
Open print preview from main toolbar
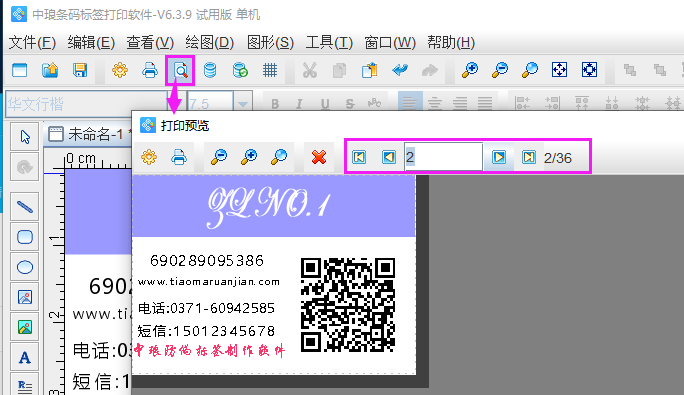point(180,70)
